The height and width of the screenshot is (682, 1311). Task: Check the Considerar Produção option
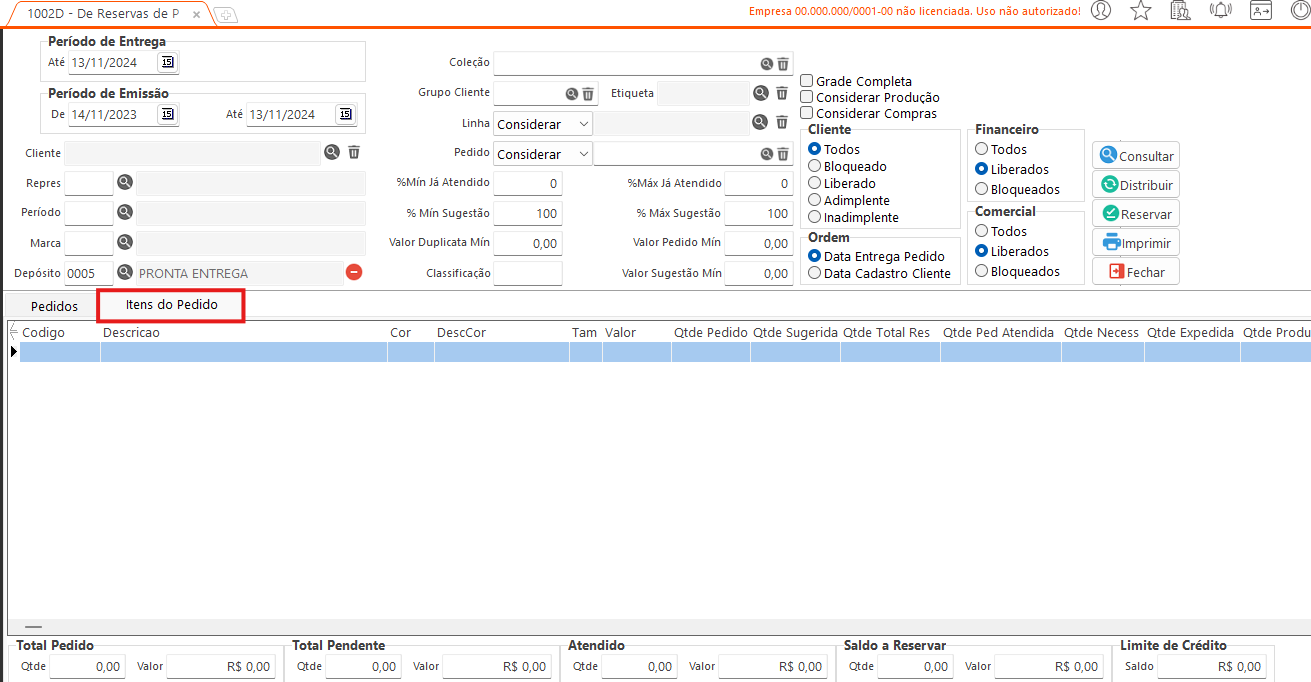point(807,97)
